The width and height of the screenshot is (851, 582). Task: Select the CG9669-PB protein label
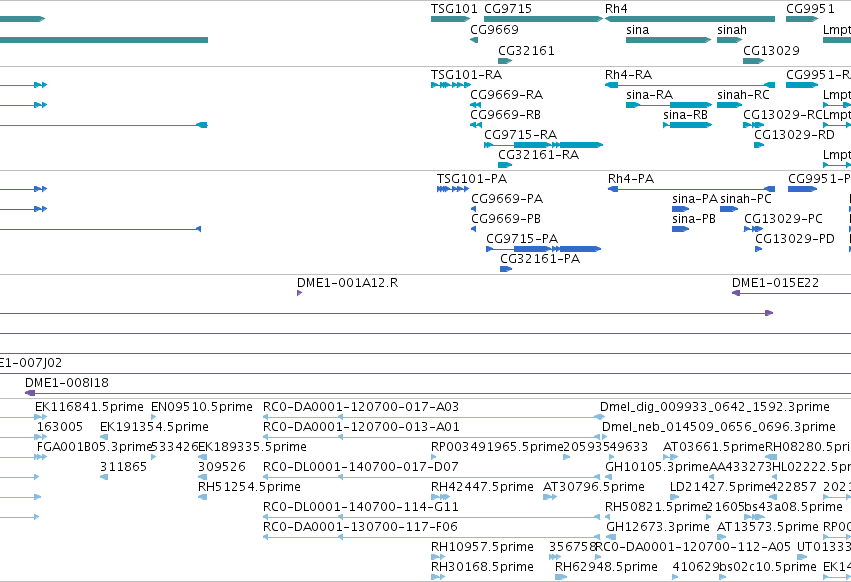coord(506,219)
